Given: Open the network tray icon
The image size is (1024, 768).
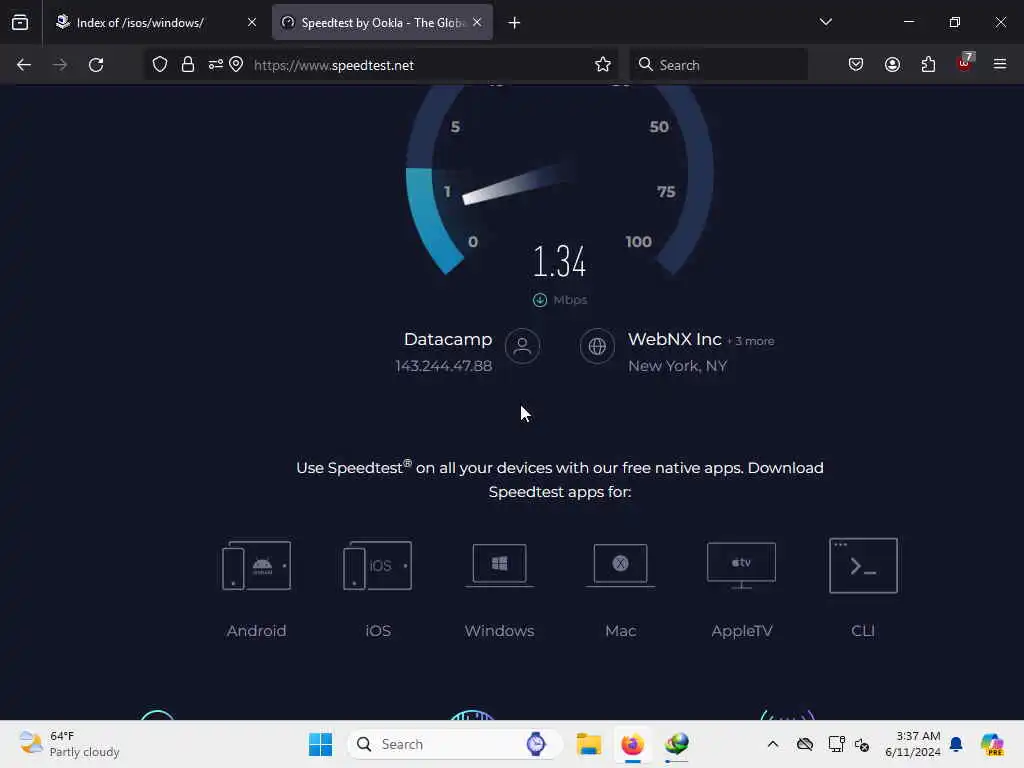Looking at the screenshot, I should pyautogui.click(x=836, y=744).
